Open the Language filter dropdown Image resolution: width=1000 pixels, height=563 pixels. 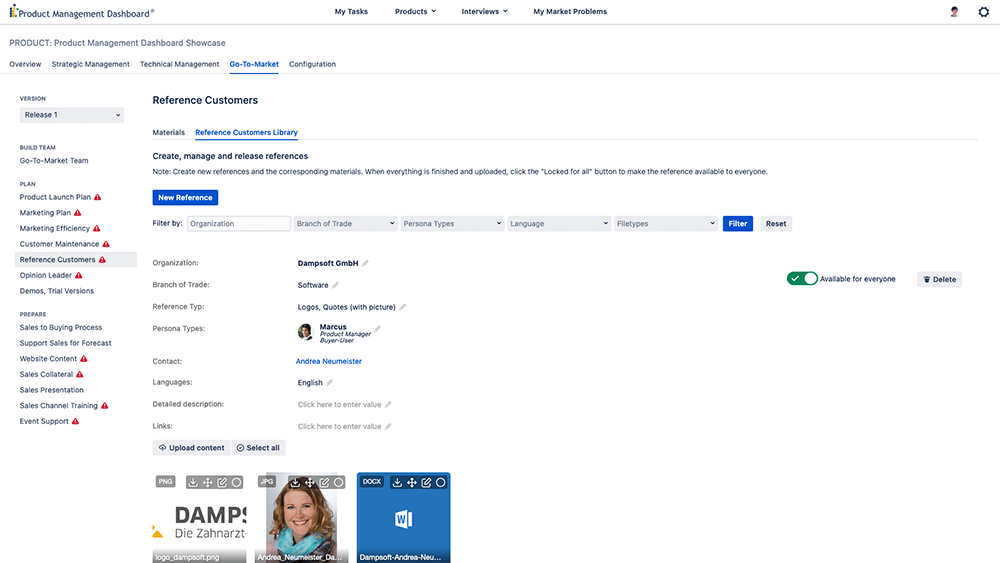pos(559,224)
